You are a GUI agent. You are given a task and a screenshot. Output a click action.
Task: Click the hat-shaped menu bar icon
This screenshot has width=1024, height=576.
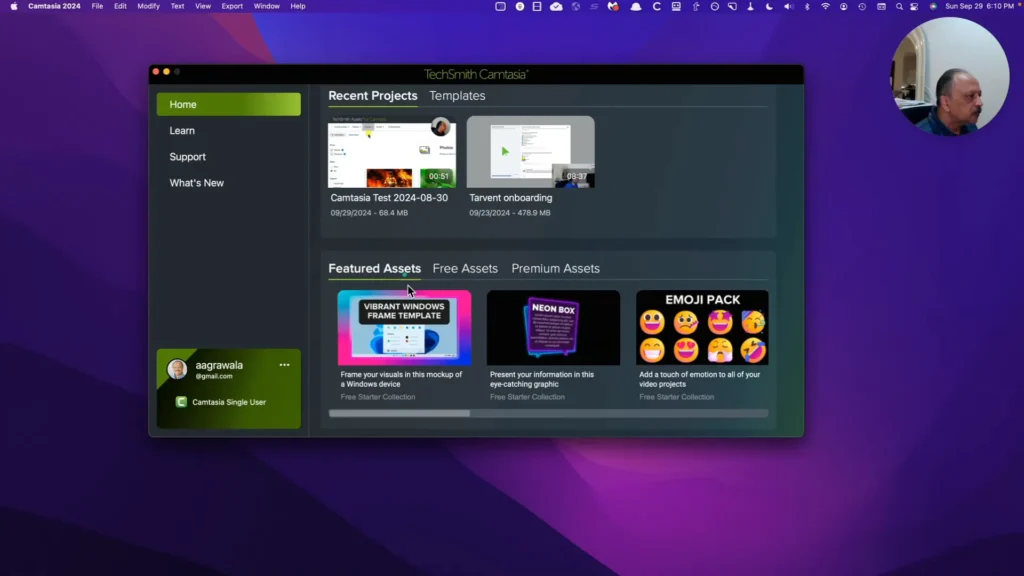click(635, 6)
